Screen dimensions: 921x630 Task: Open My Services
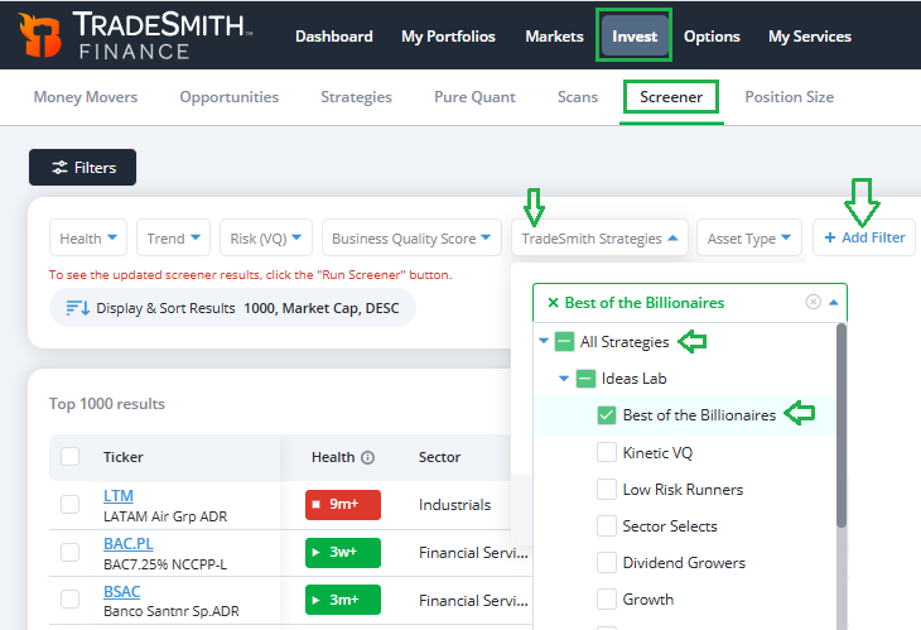click(x=809, y=36)
